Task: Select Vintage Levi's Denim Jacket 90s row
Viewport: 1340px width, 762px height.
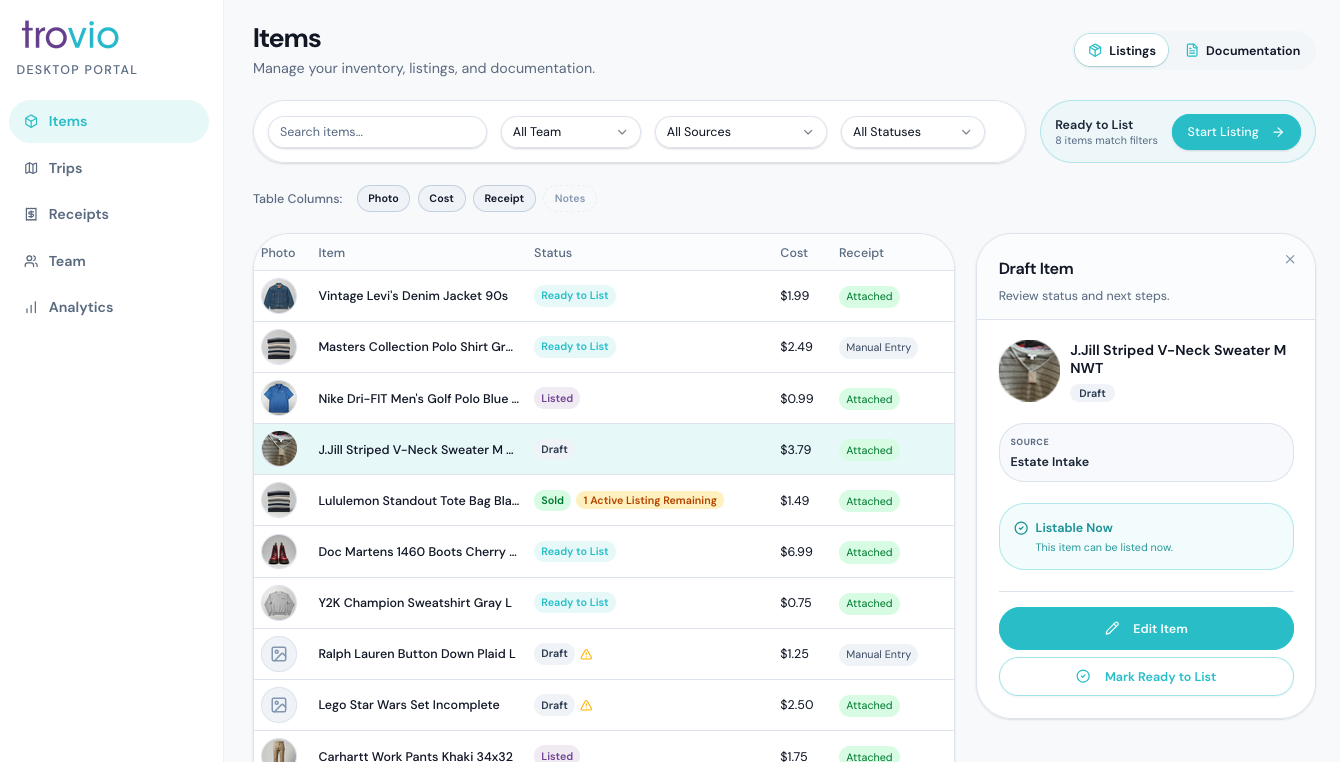Action: 604,296
